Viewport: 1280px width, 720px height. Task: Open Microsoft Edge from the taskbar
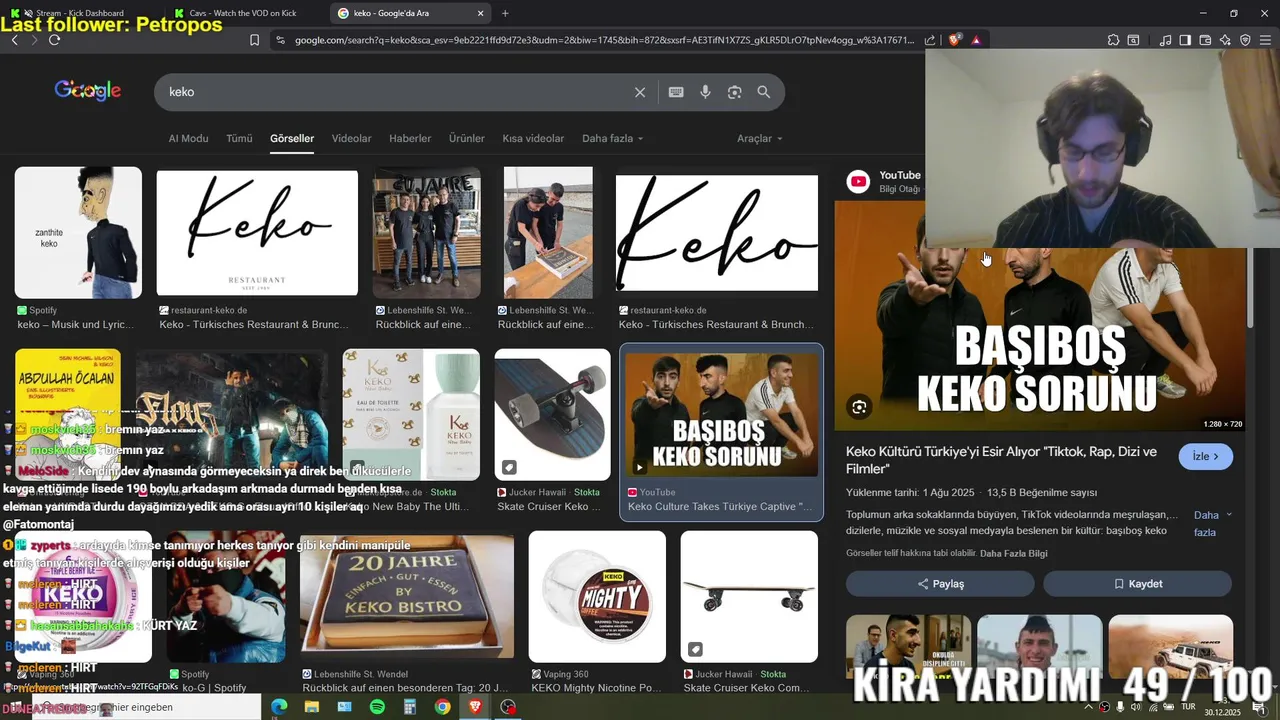pos(279,707)
